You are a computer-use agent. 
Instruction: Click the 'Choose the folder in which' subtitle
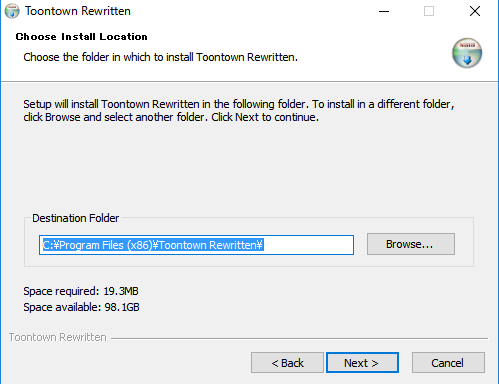pos(160,57)
